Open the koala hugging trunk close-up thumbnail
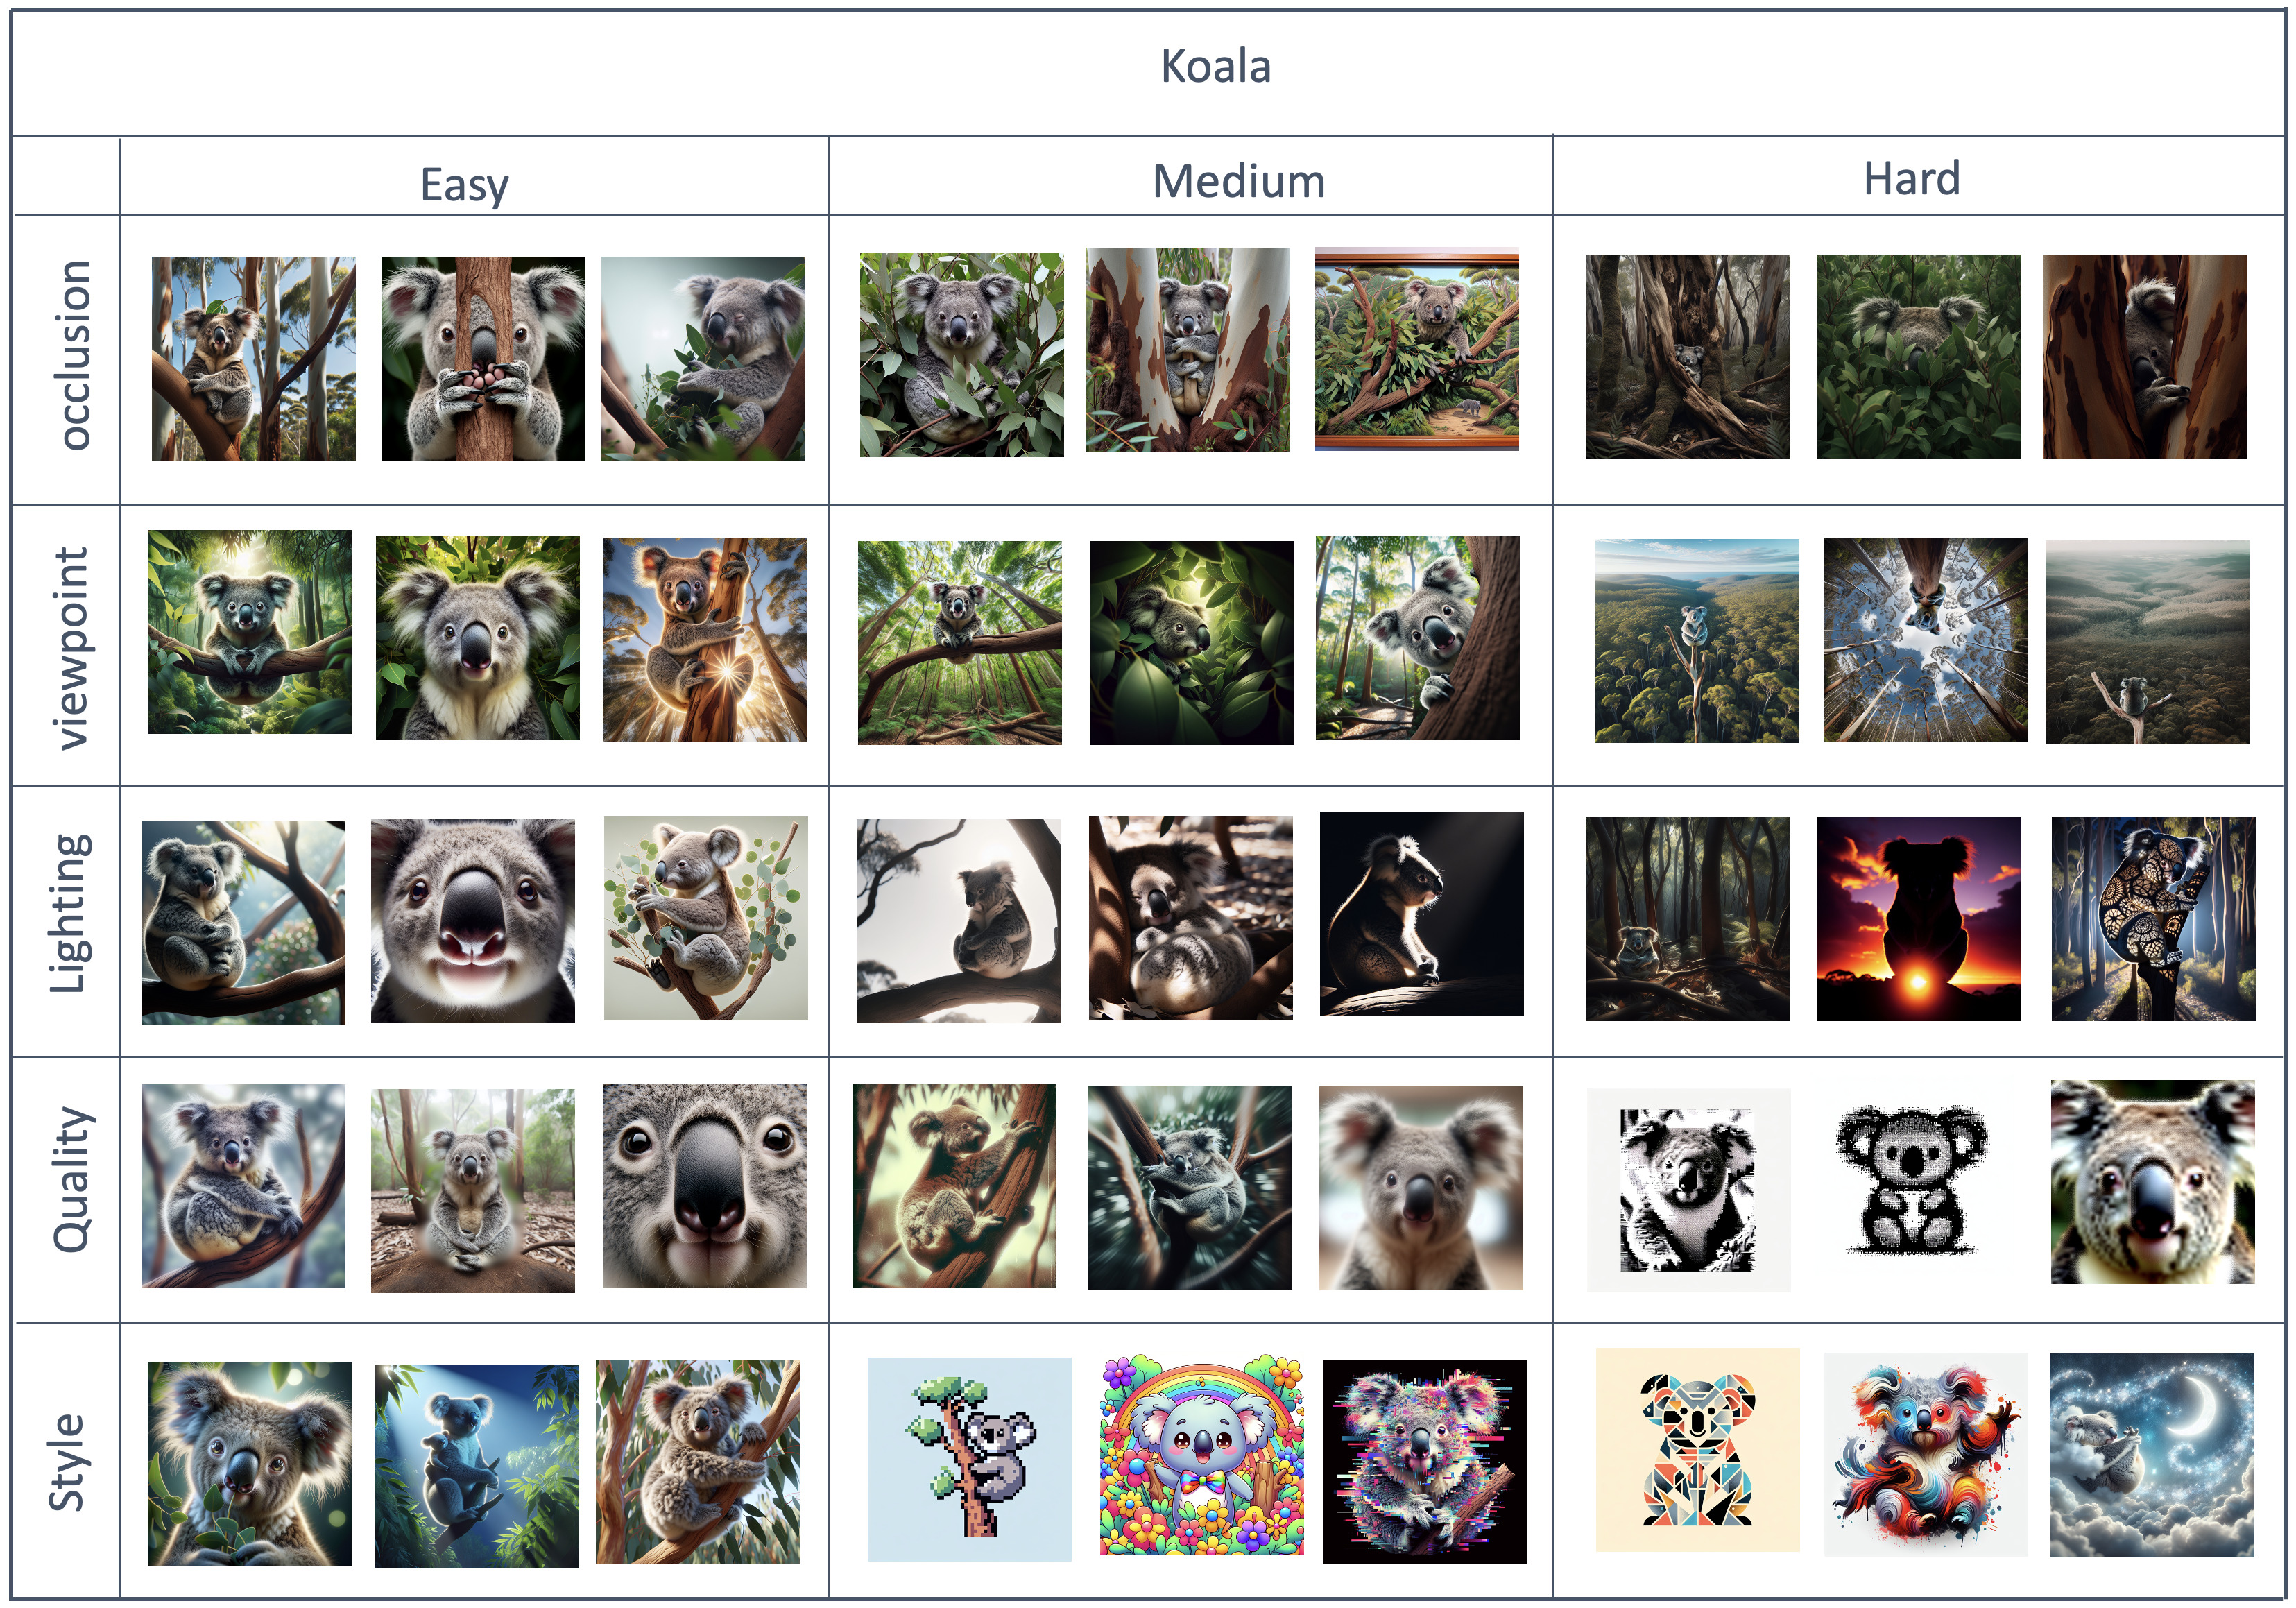The image size is (2296, 1608). [x=483, y=358]
